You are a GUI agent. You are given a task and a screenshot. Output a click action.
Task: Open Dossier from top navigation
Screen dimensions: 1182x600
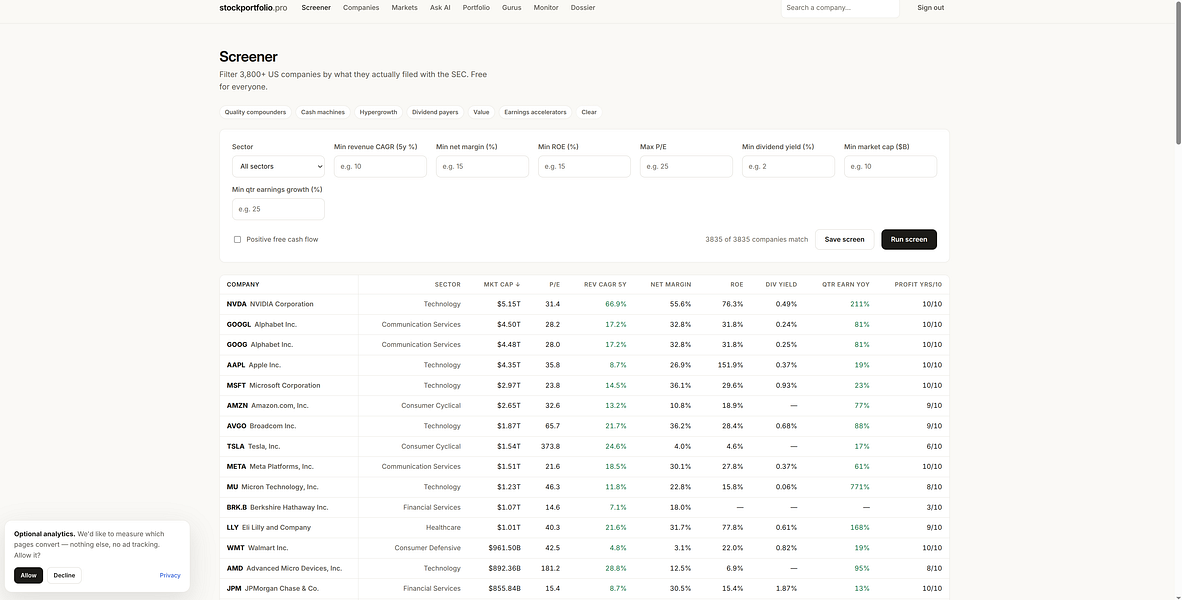coord(583,8)
